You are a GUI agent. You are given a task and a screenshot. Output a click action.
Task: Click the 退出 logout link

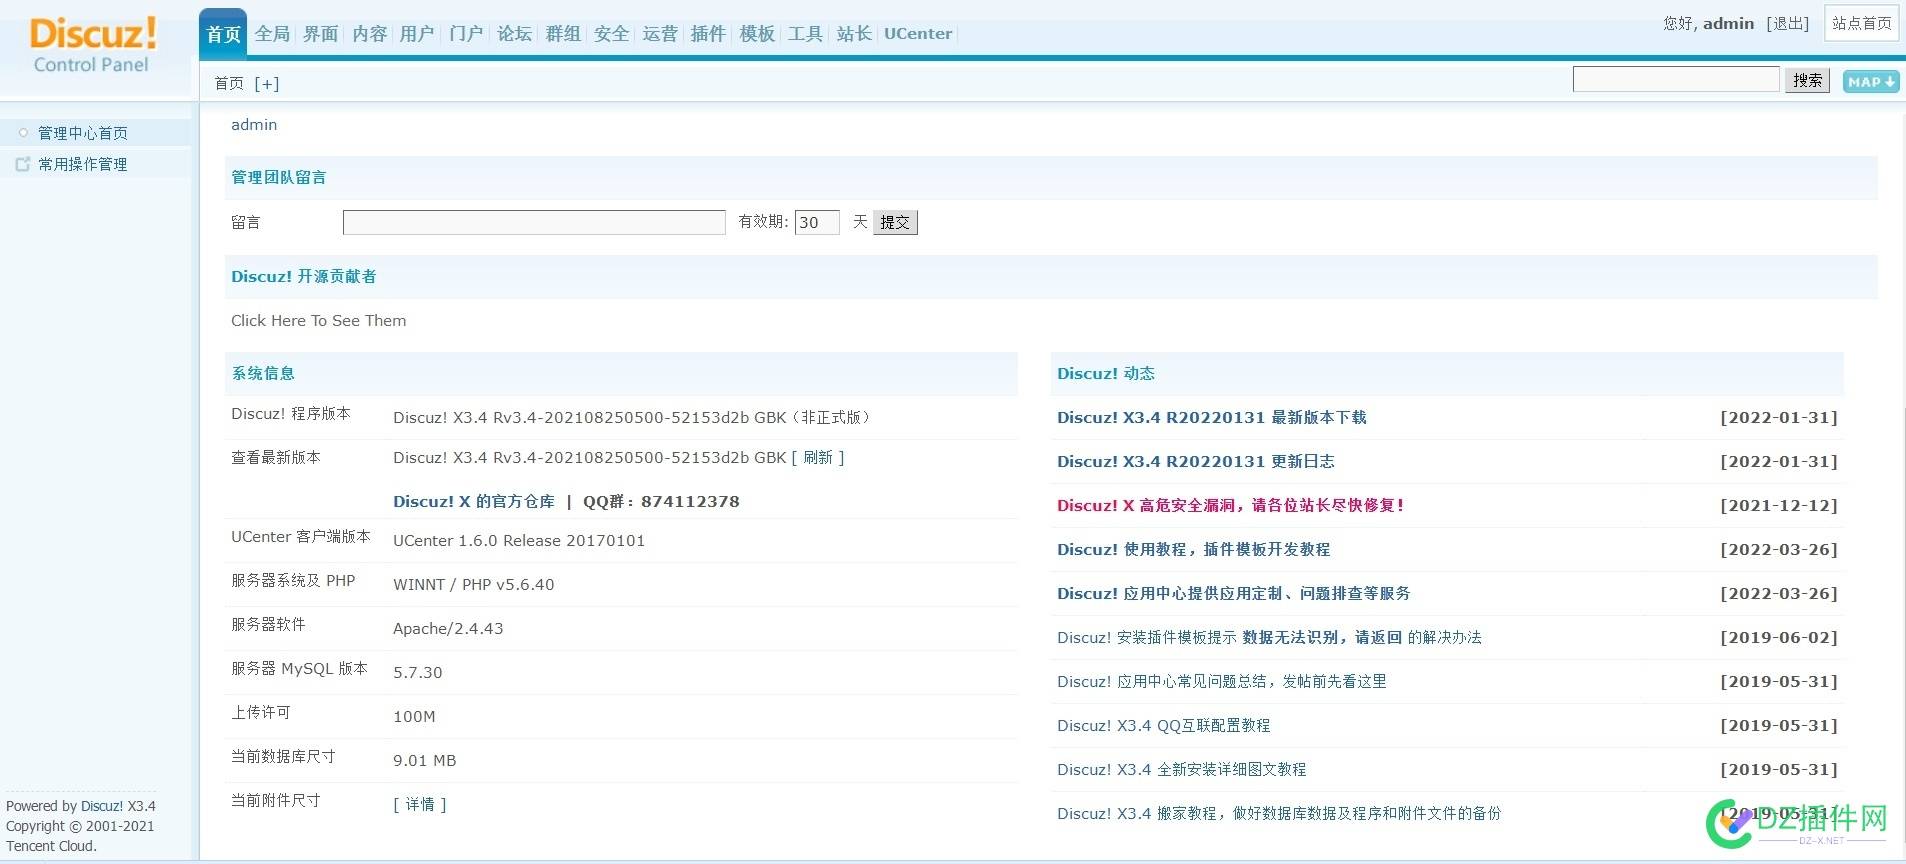click(x=1788, y=24)
